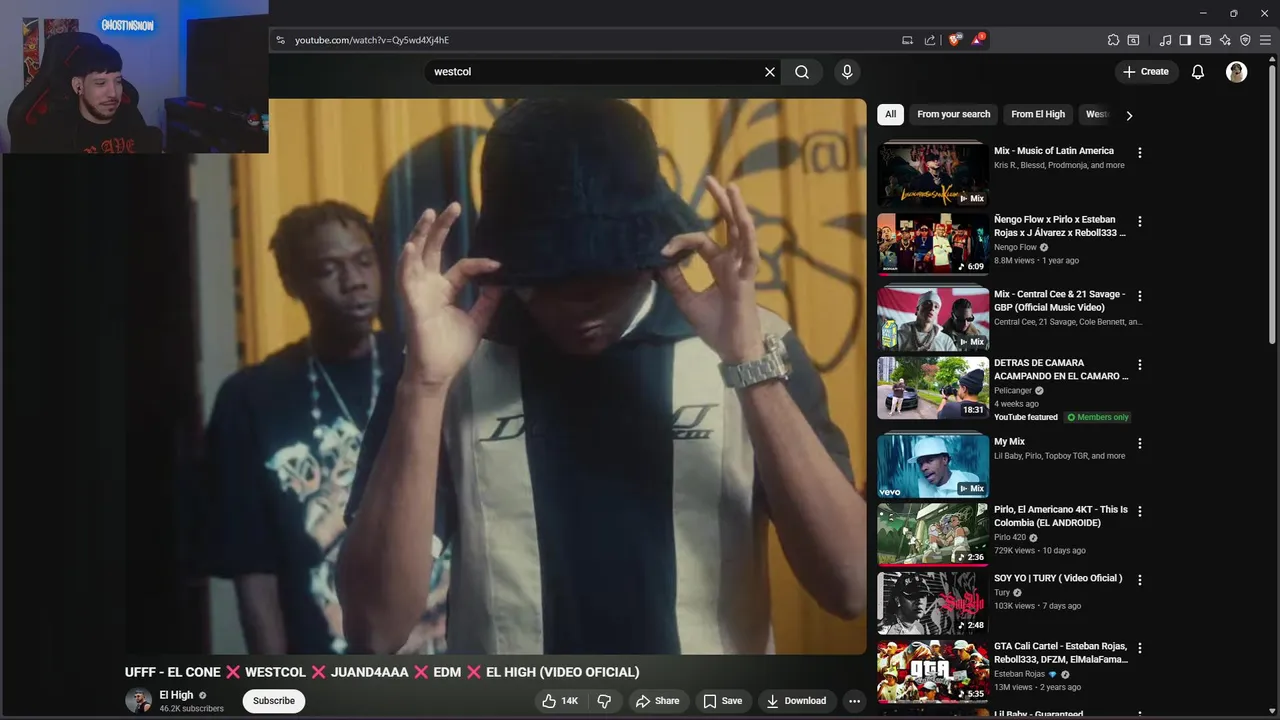Viewport: 1280px width, 720px height.
Task: Open the account avatar menu
Action: [x=1237, y=72]
